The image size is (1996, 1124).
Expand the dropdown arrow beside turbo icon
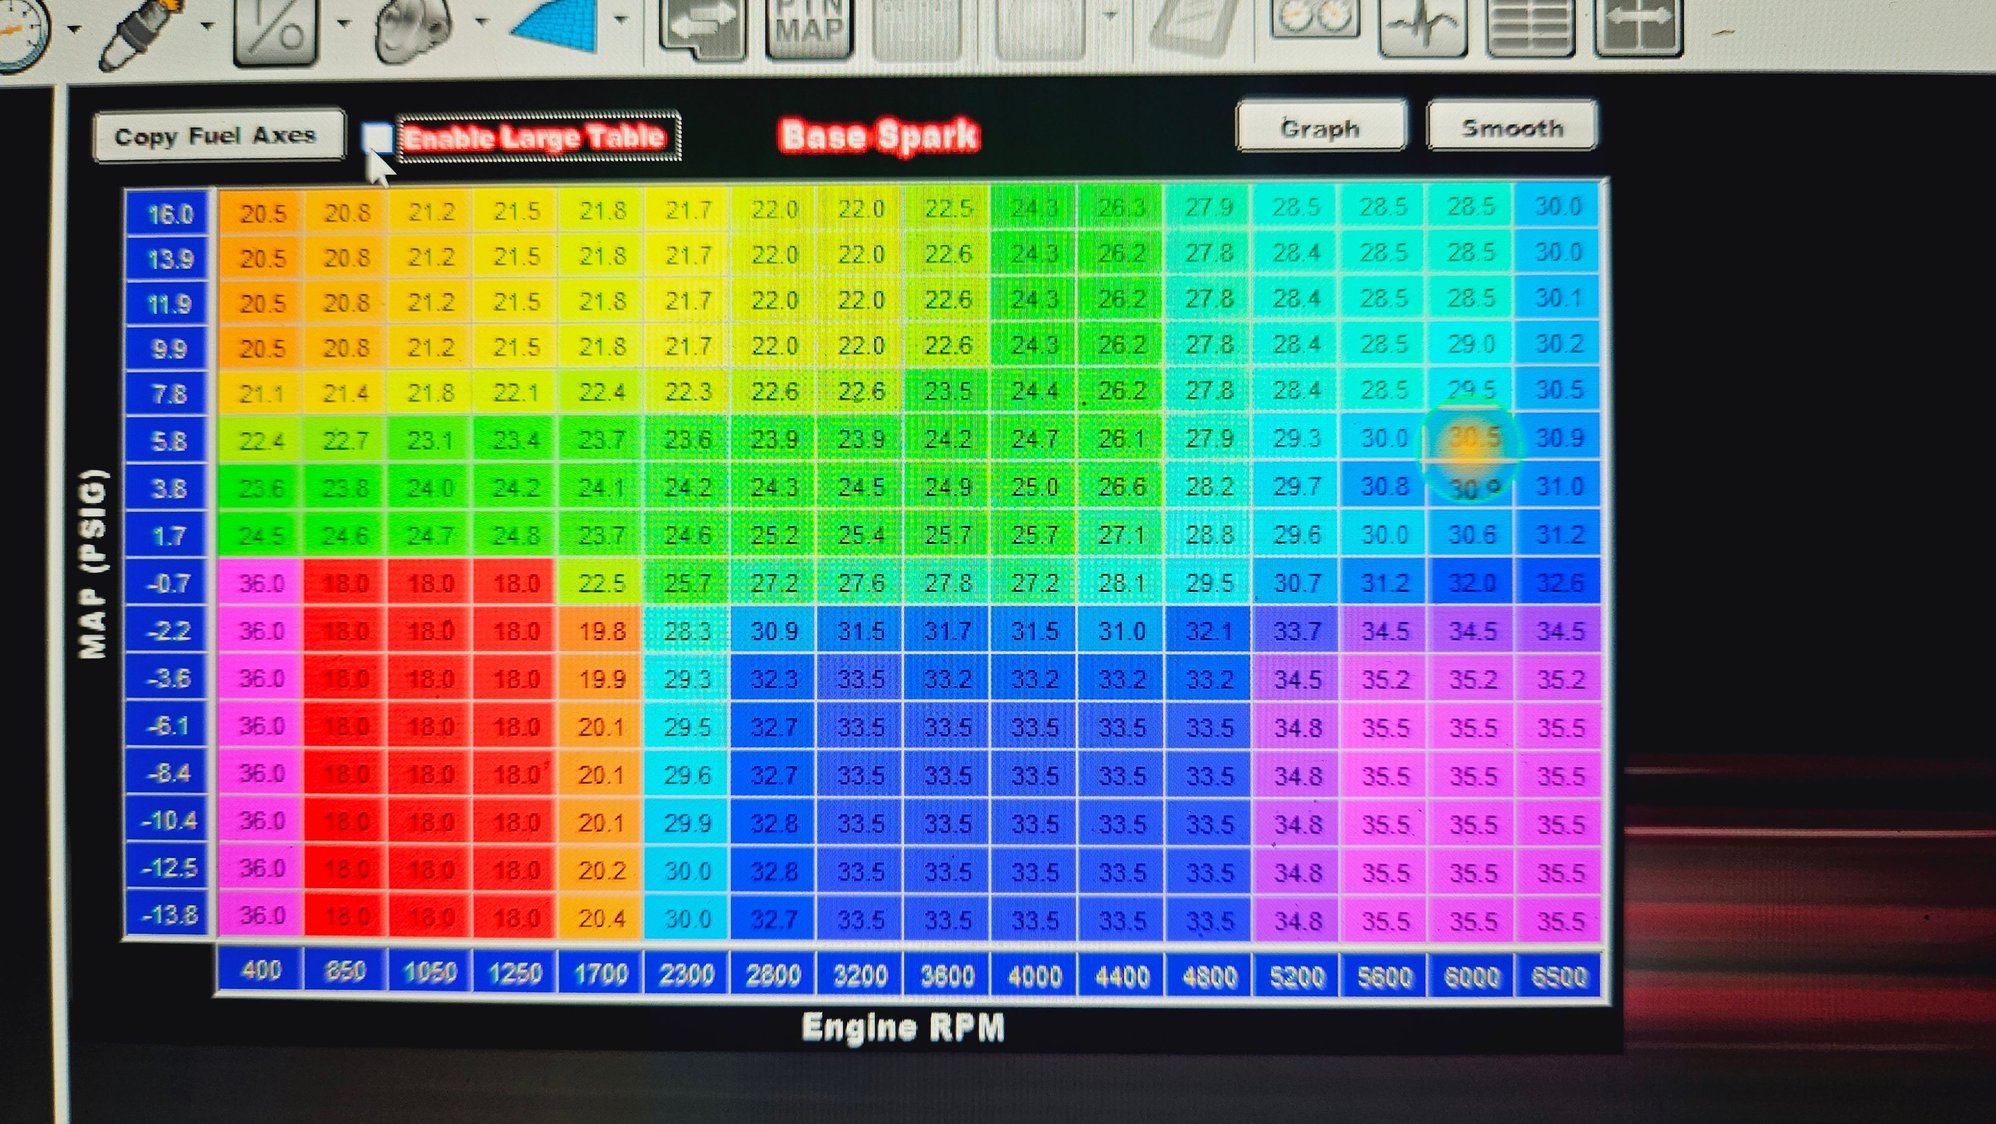pyautogui.click(x=480, y=21)
